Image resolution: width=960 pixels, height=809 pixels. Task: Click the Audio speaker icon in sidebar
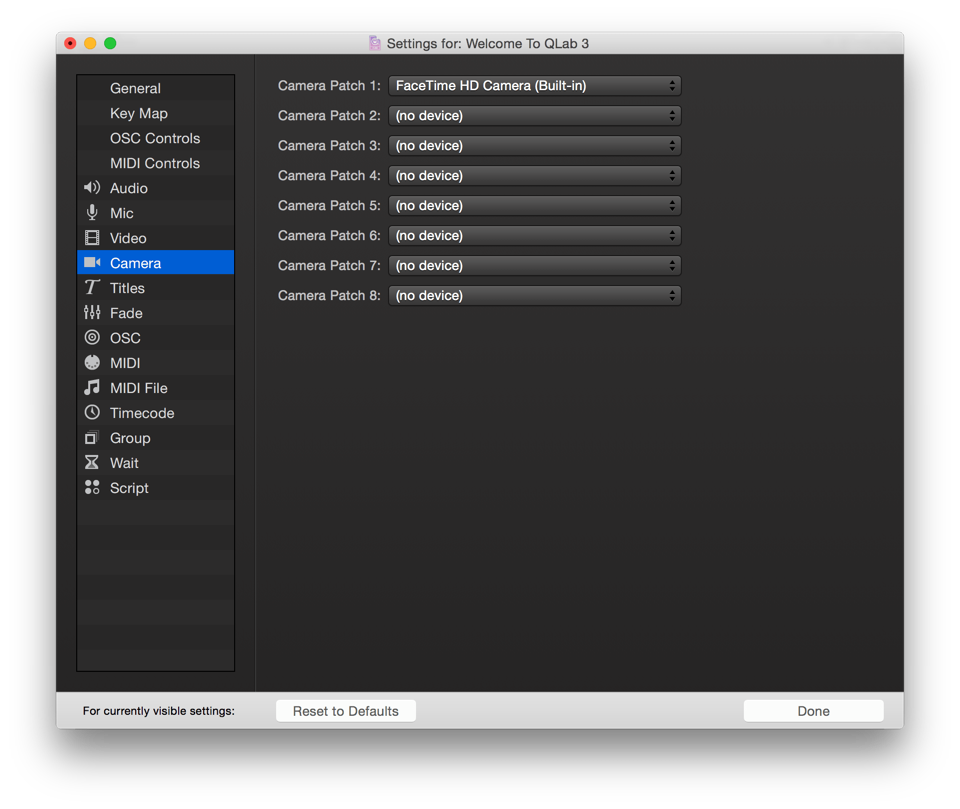[92, 188]
